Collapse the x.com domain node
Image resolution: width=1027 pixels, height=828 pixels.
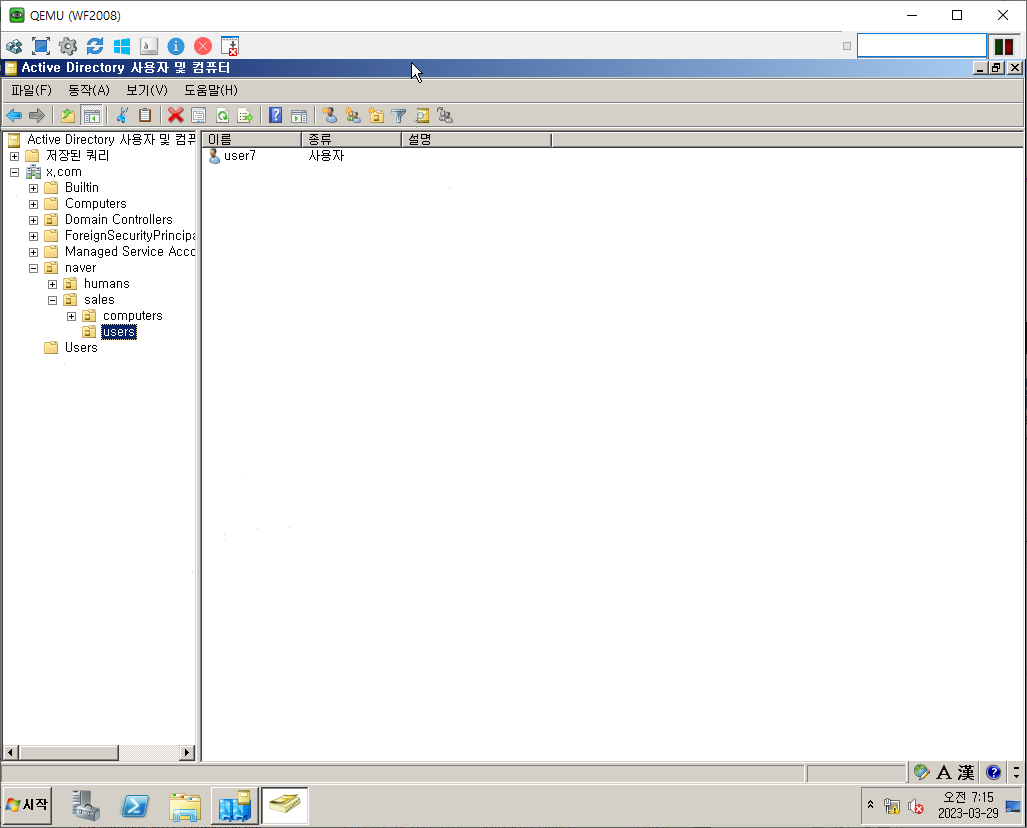tap(14, 172)
